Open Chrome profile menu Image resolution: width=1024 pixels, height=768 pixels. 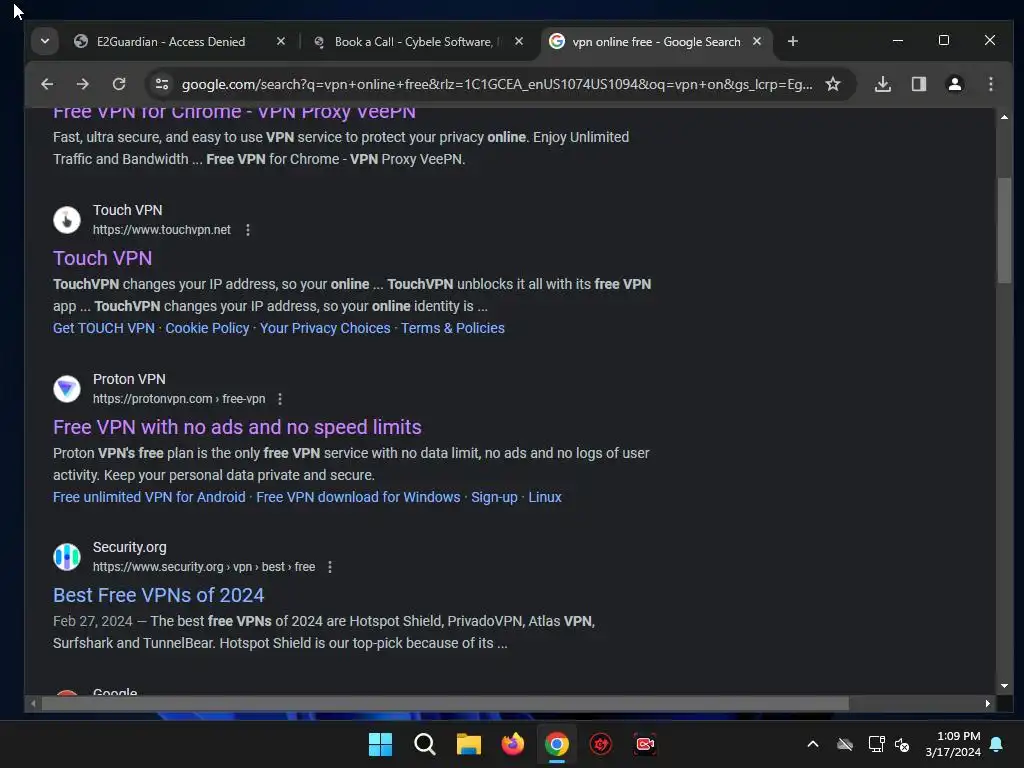pyautogui.click(x=955, y=84)
